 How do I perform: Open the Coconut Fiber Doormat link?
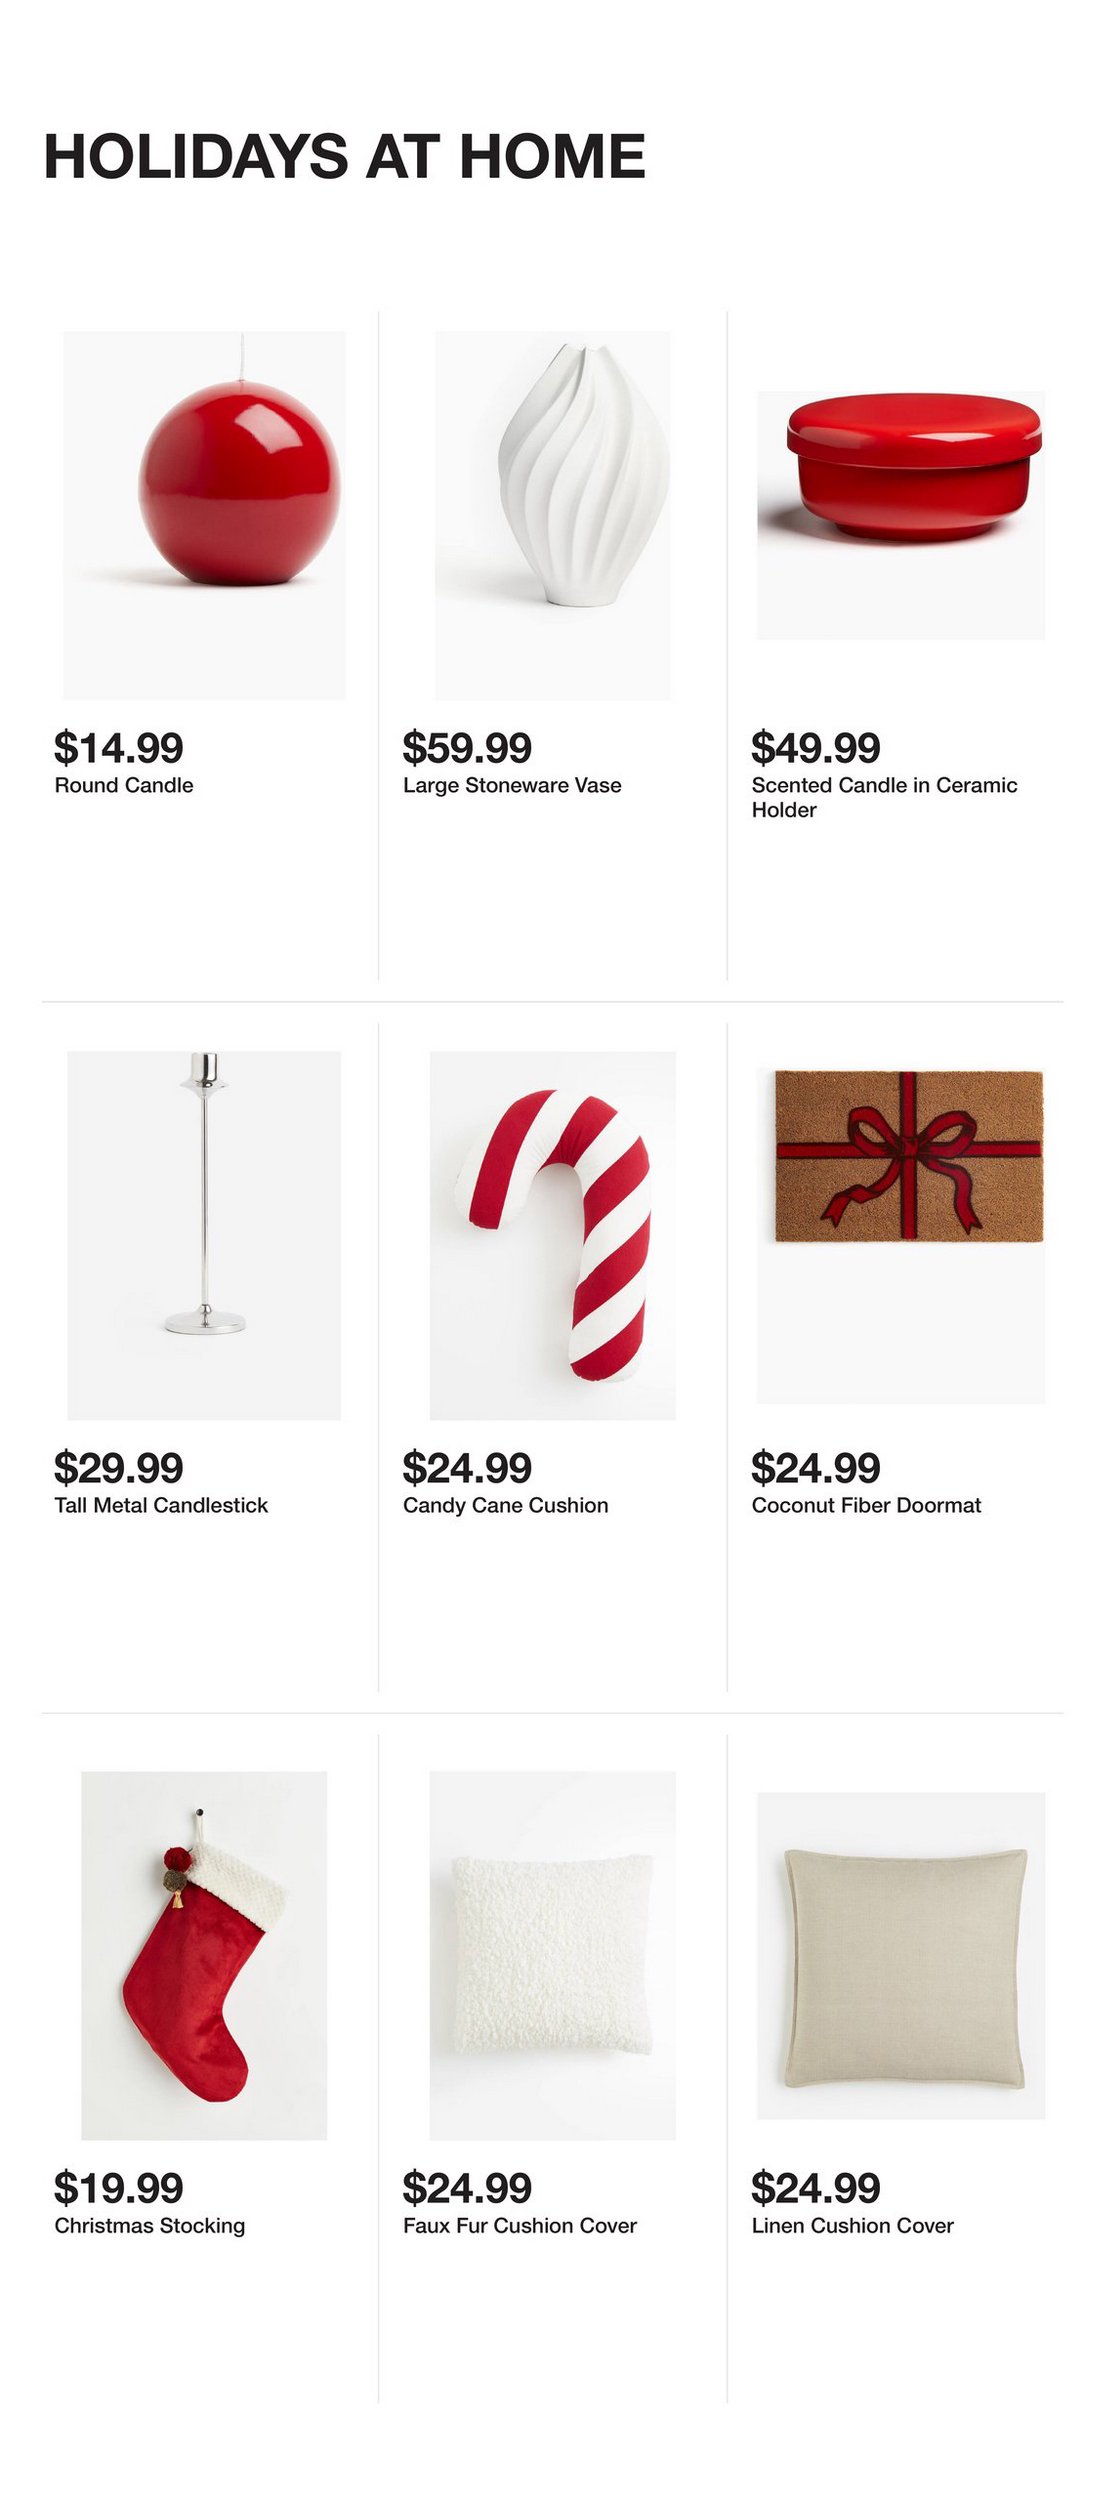(866, 1505)
